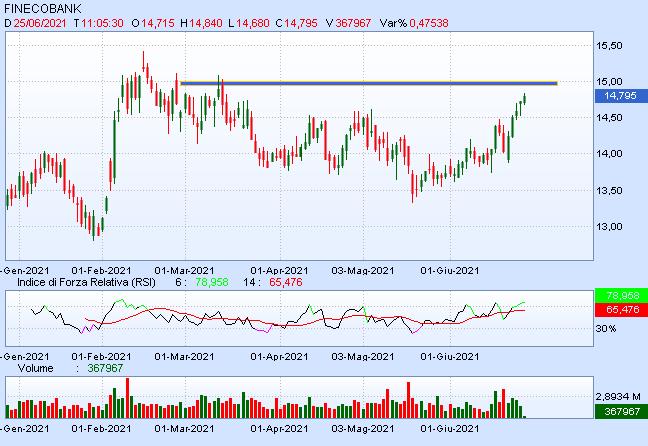
Task: Click 01-Mar-2021 on the price chart axis
Action: (184, 271)
